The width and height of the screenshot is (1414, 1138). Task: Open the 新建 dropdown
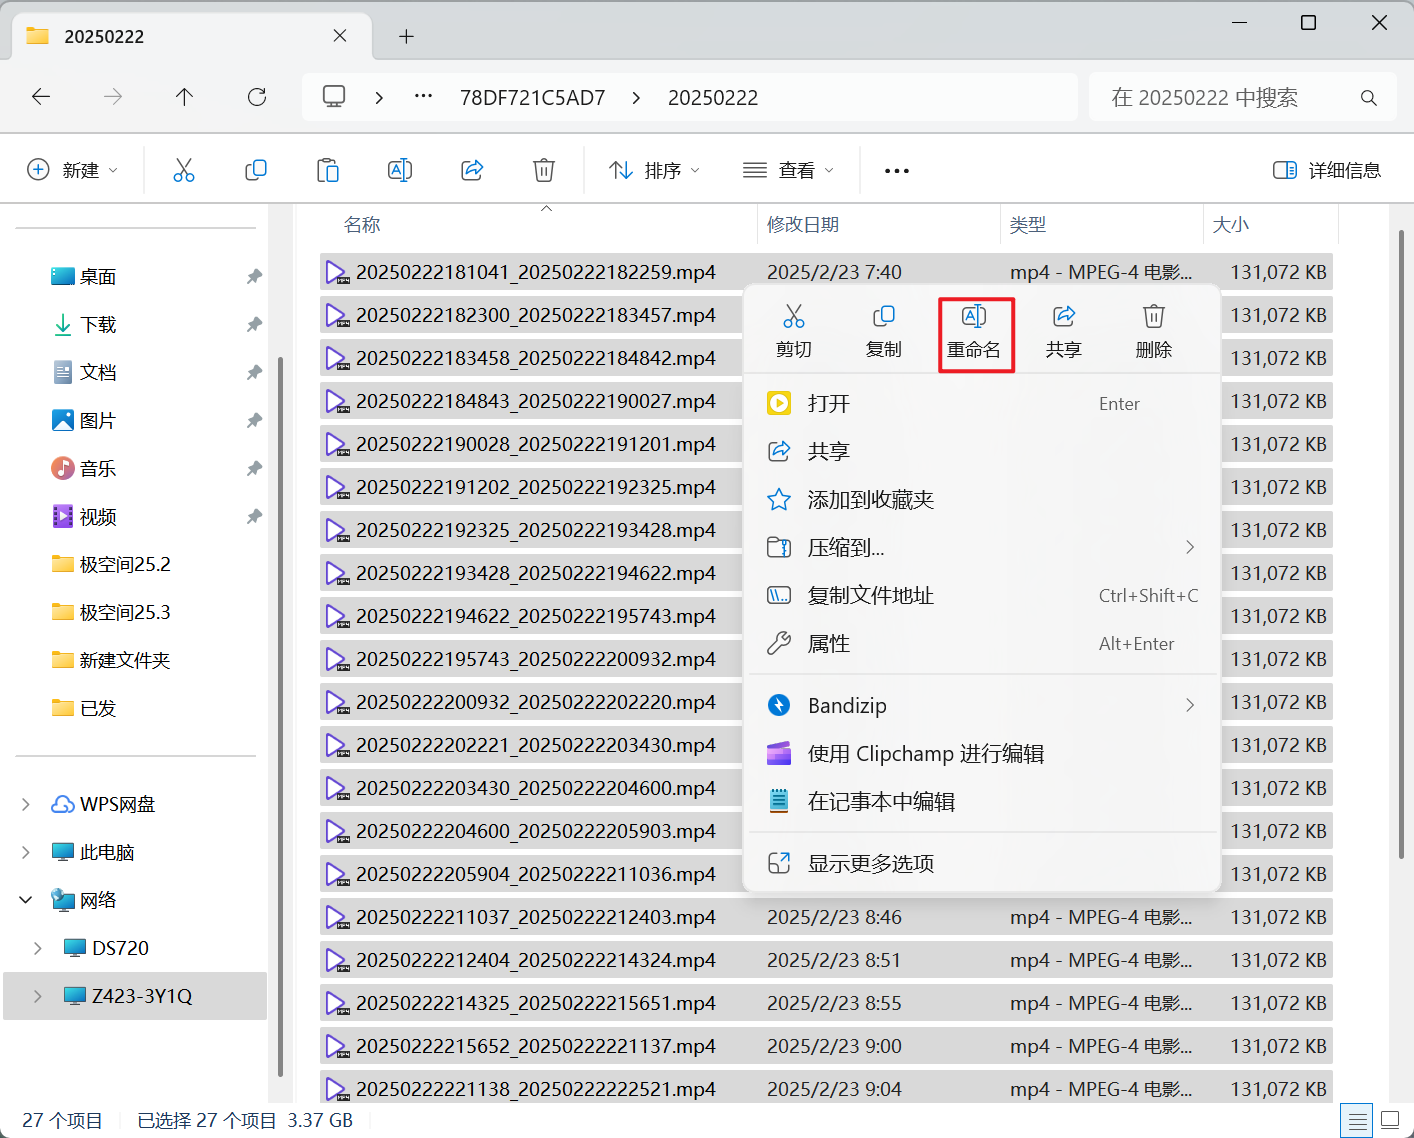[x=73, y=170]
